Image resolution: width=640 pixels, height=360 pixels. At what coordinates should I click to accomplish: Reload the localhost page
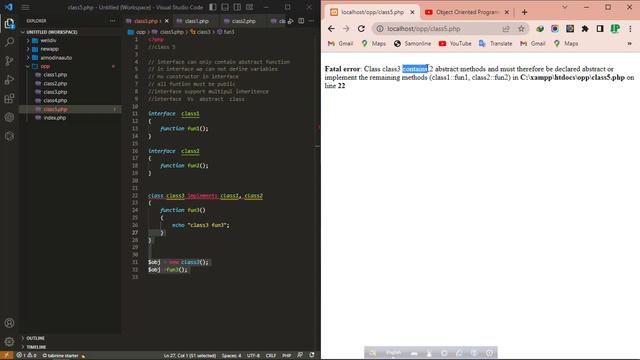(x=361, y=29)
